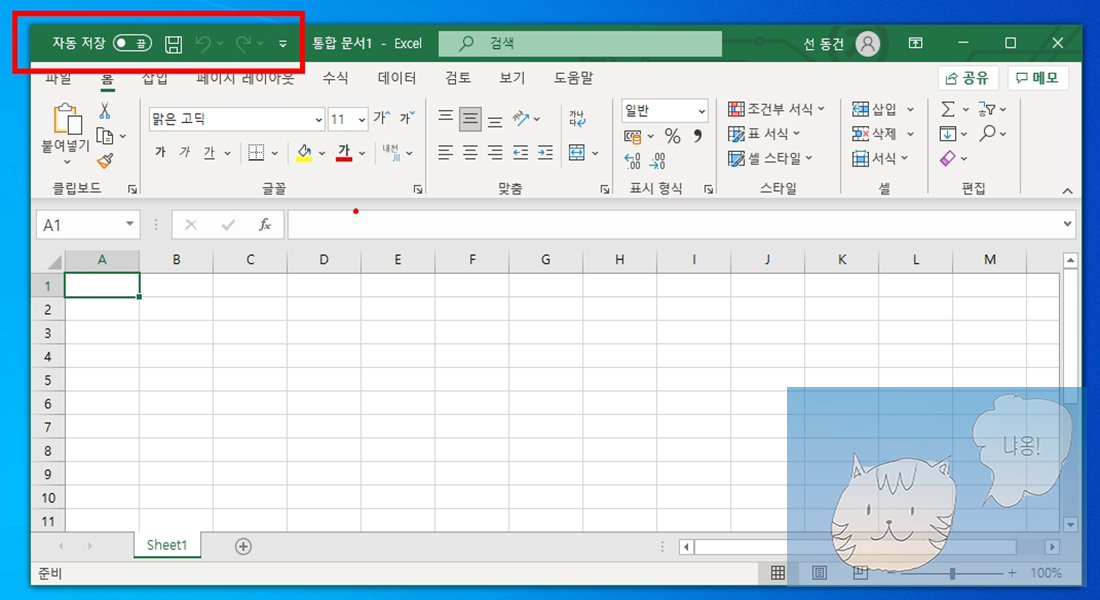
Task: Click the AutoSum sigma icon
Action: pyautogui.click(x=948, y=109)
